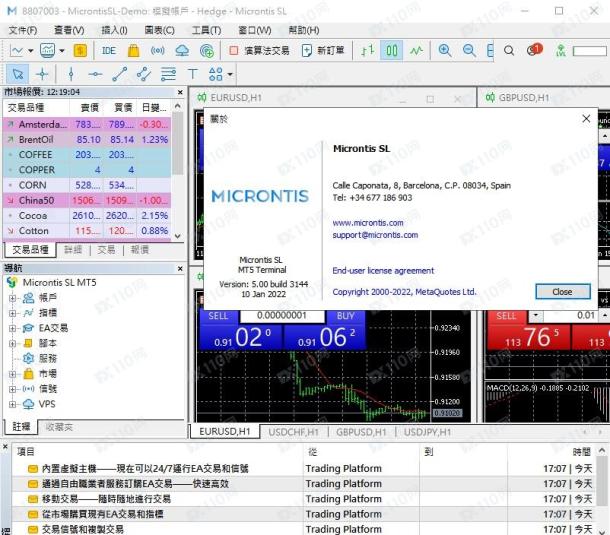The width and height of the screenshot is (610, 535).
Task: Select the COFFEE symbol row
Action: click(x=87, y=154)
